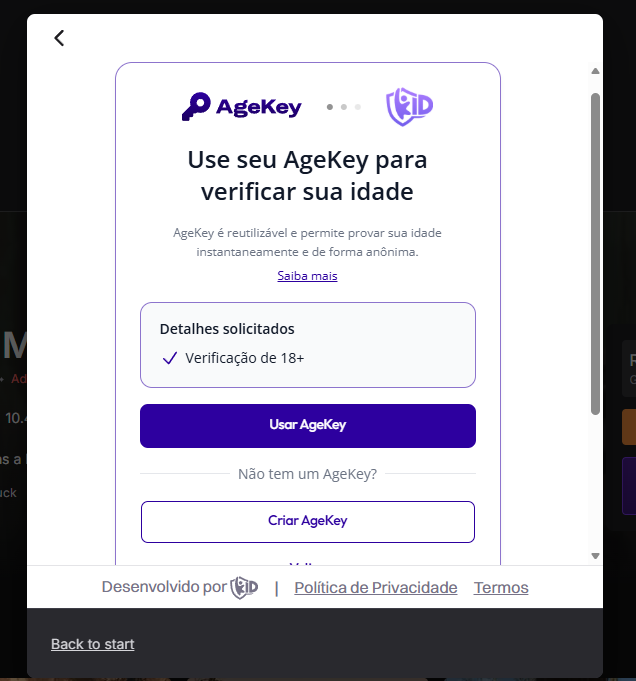Click the vertical scrollbar thumb

596,254
